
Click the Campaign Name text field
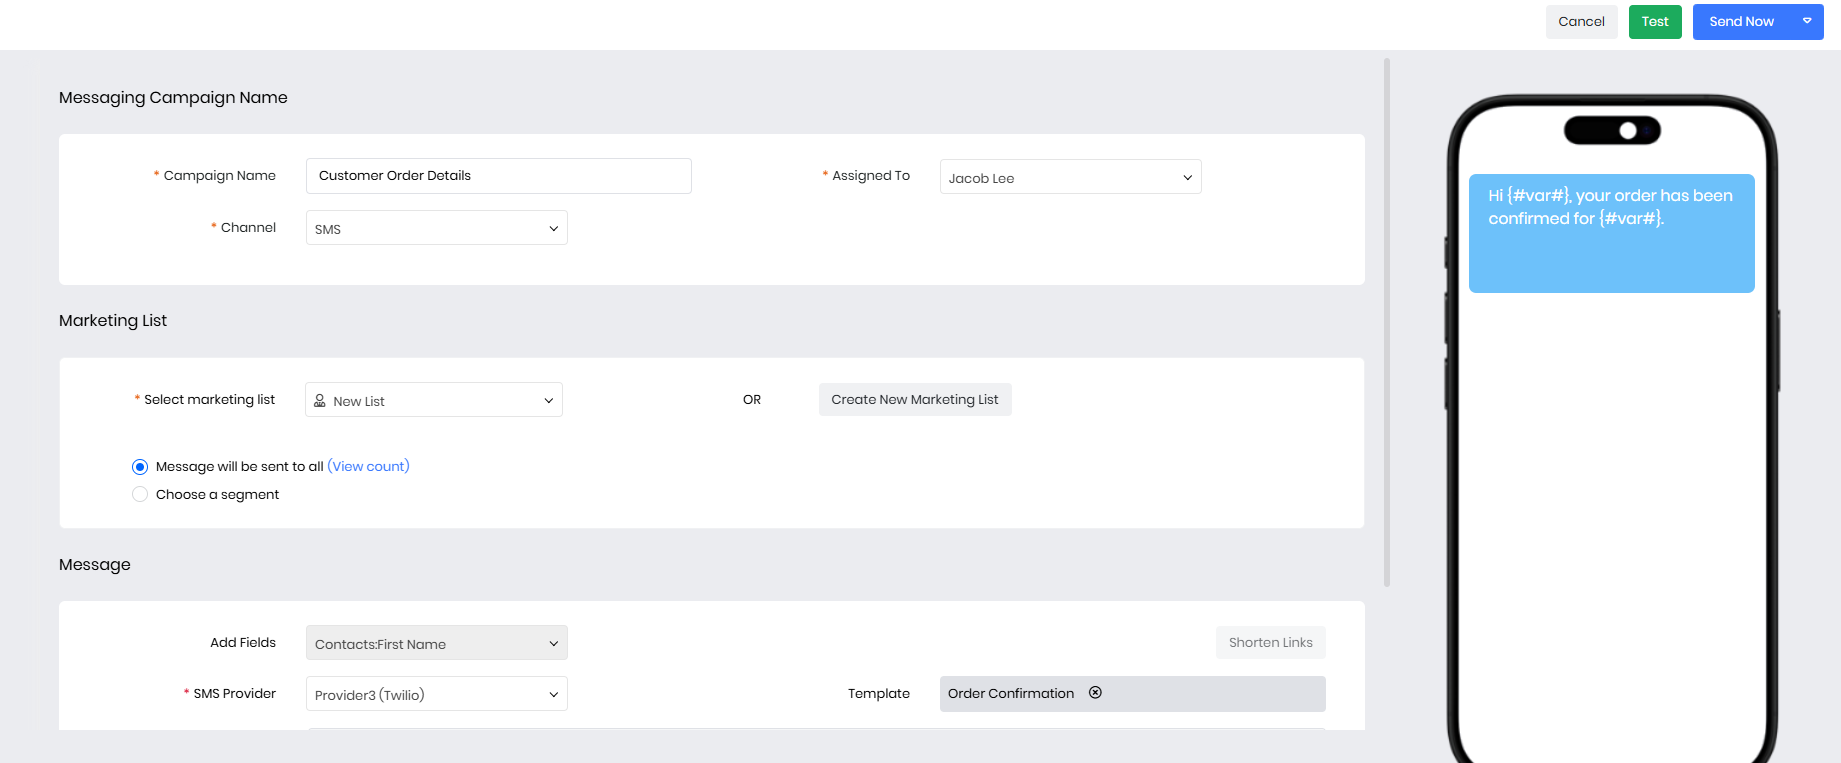pos(498,176)
